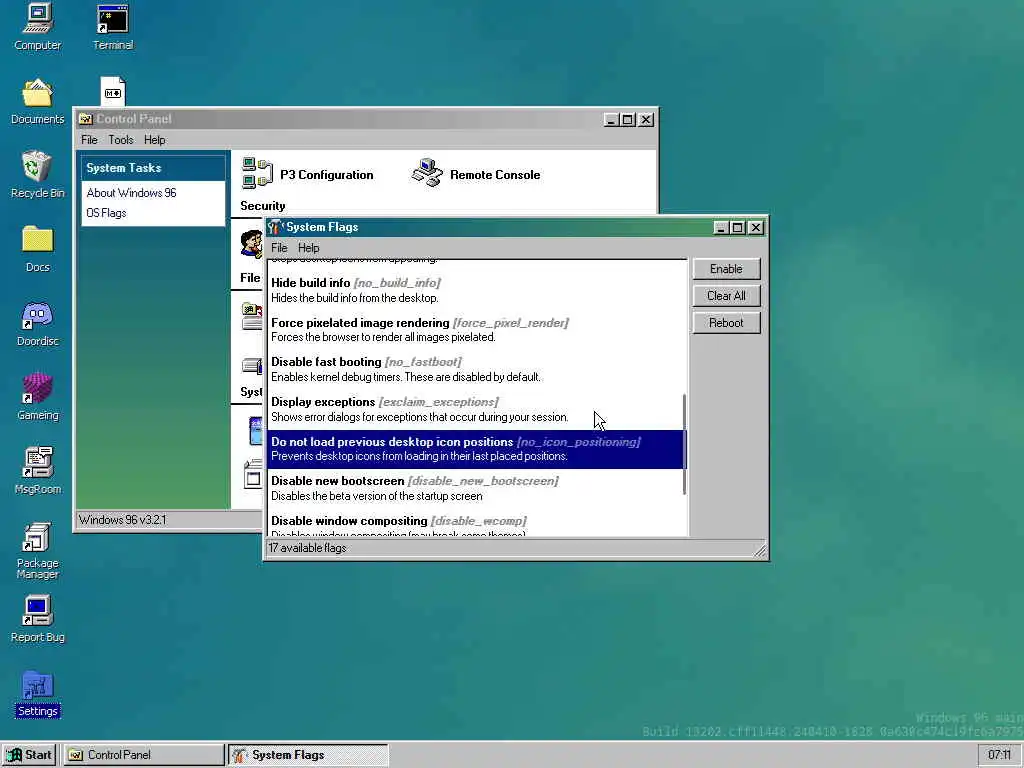1024x768 pixels.
Task: Open the Computer desktop icon
Action: click(x=37, y=26)
